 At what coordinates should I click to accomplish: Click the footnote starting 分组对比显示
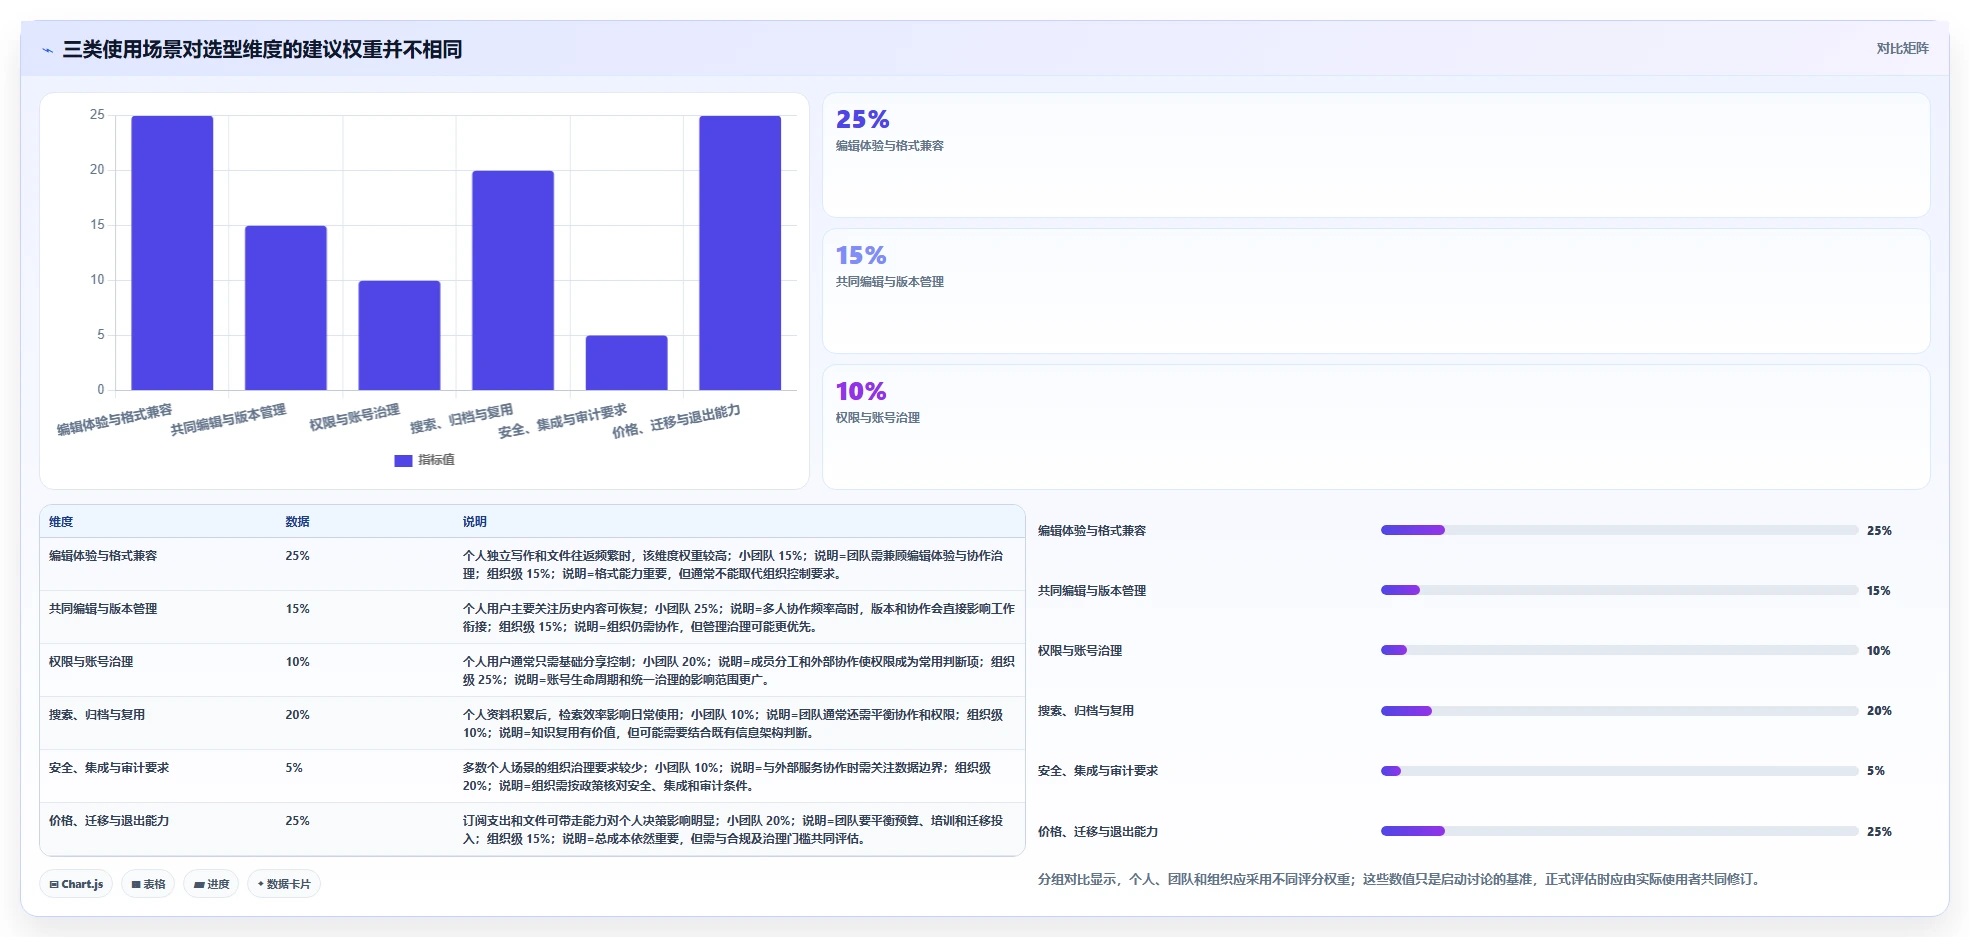pos(1401,880)
